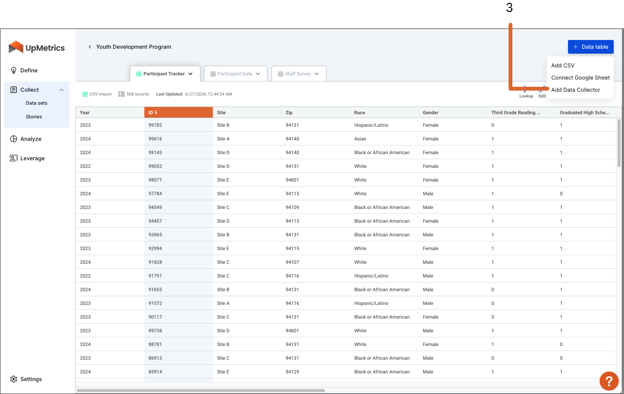Choose Add CSV from the menu

coord(563,65)
